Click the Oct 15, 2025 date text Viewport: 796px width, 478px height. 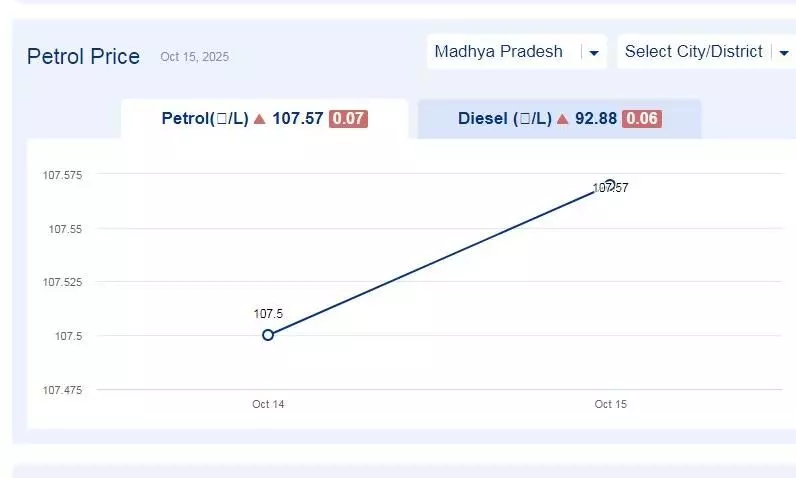194,58
